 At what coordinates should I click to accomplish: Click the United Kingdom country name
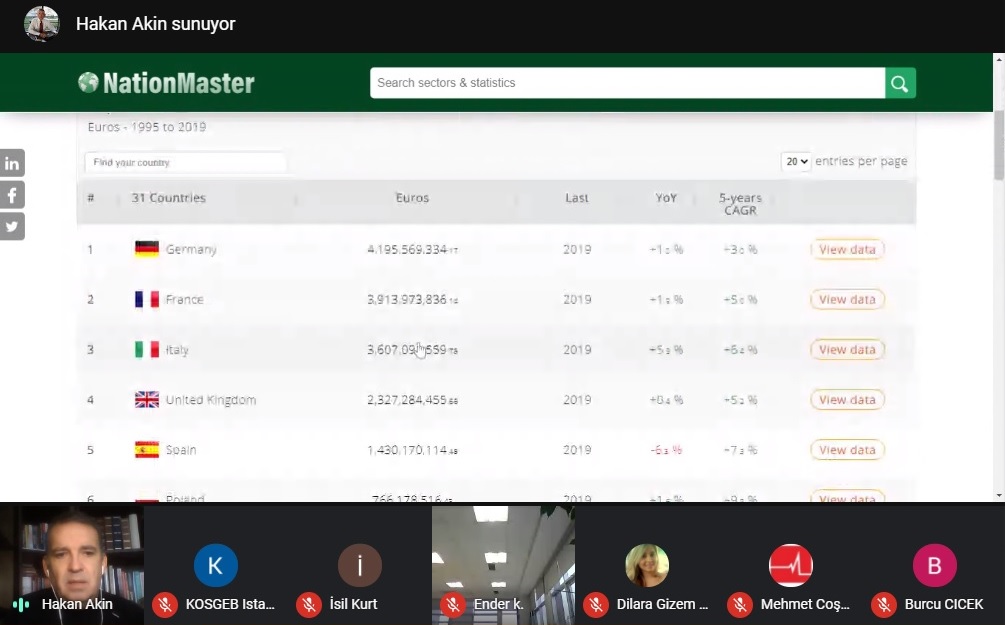(x=211, y=400)
